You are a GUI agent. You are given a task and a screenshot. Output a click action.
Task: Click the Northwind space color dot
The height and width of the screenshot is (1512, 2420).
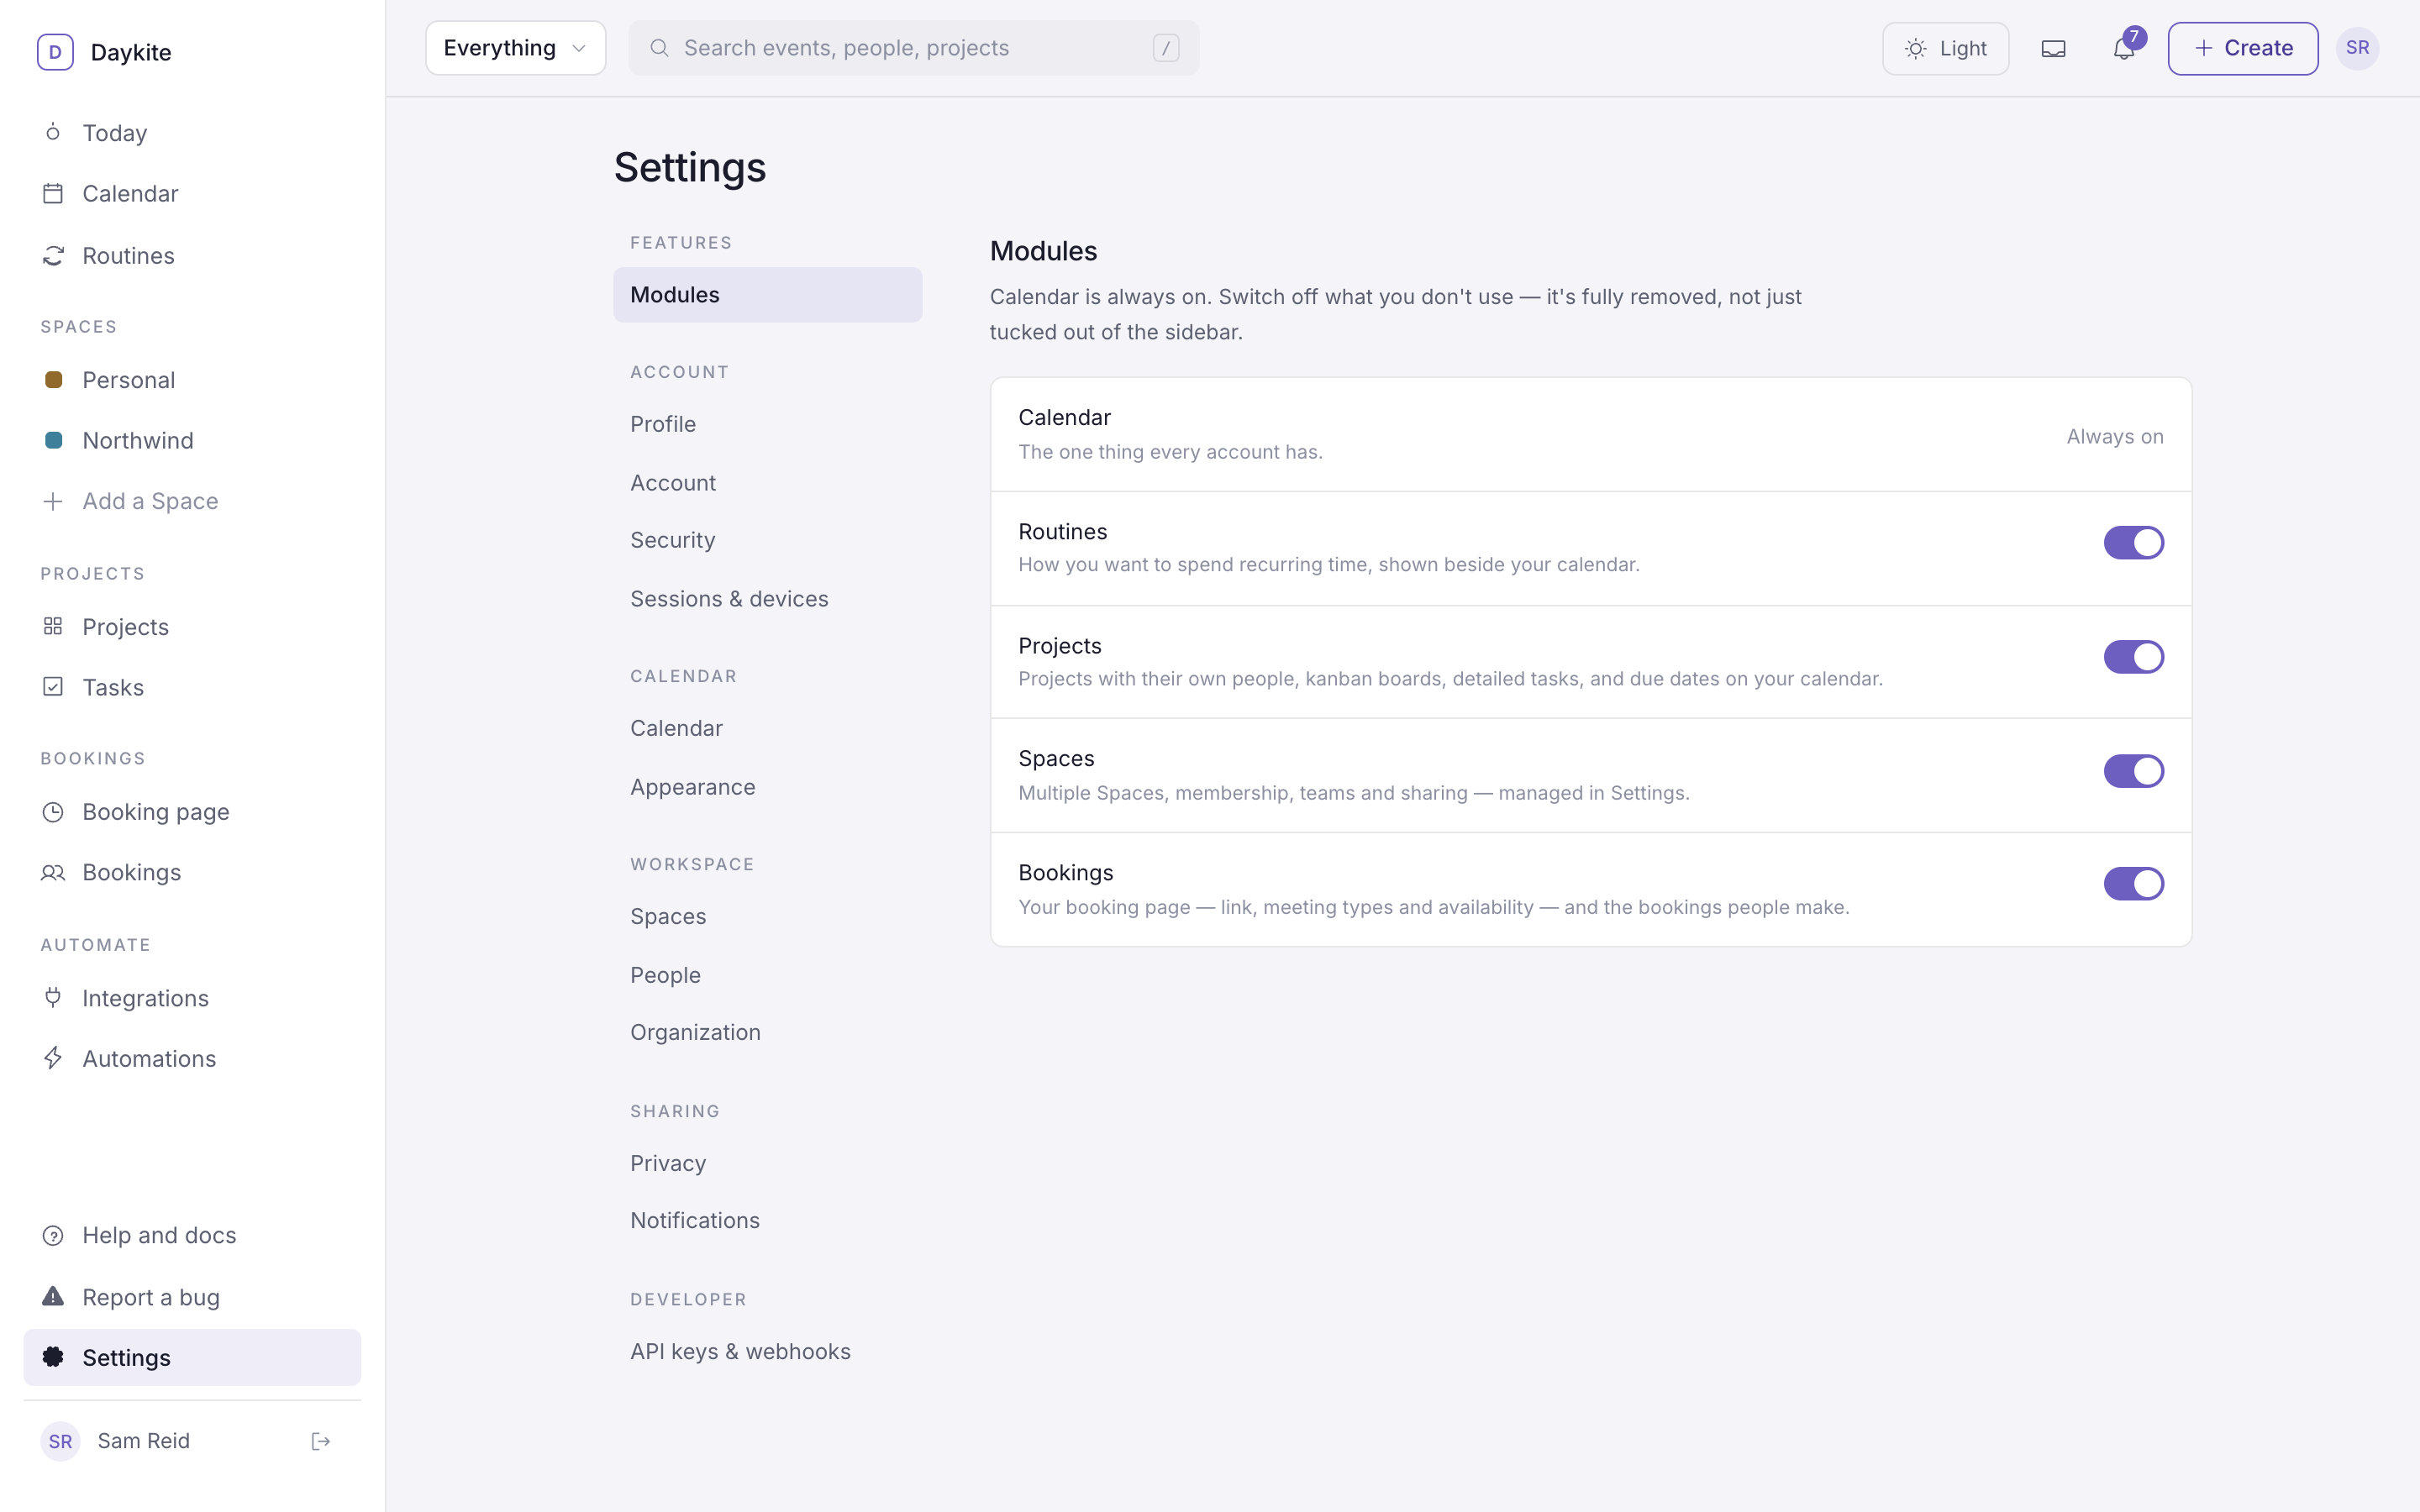(54, 440)
